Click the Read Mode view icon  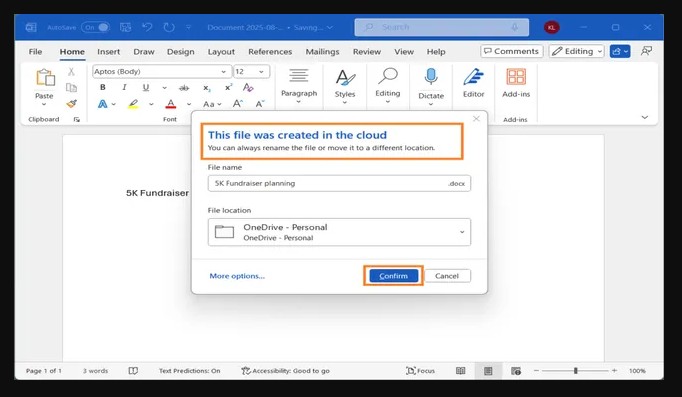coord(461,371)
